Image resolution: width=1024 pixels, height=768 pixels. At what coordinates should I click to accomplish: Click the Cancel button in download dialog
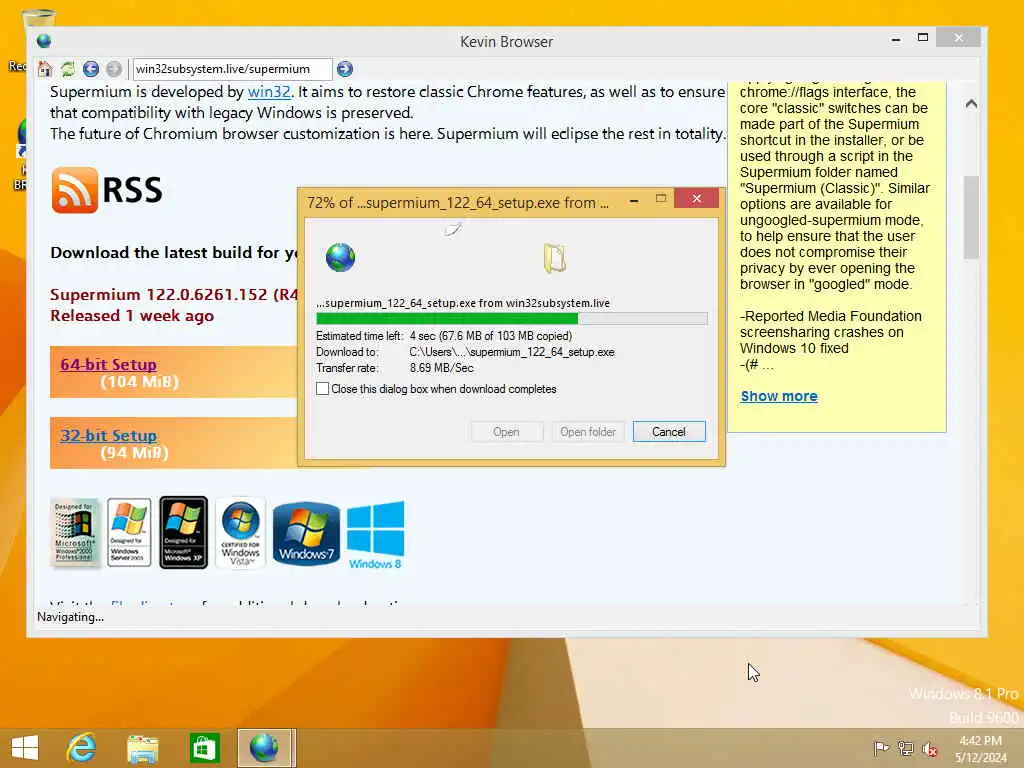tap(669, 432)
